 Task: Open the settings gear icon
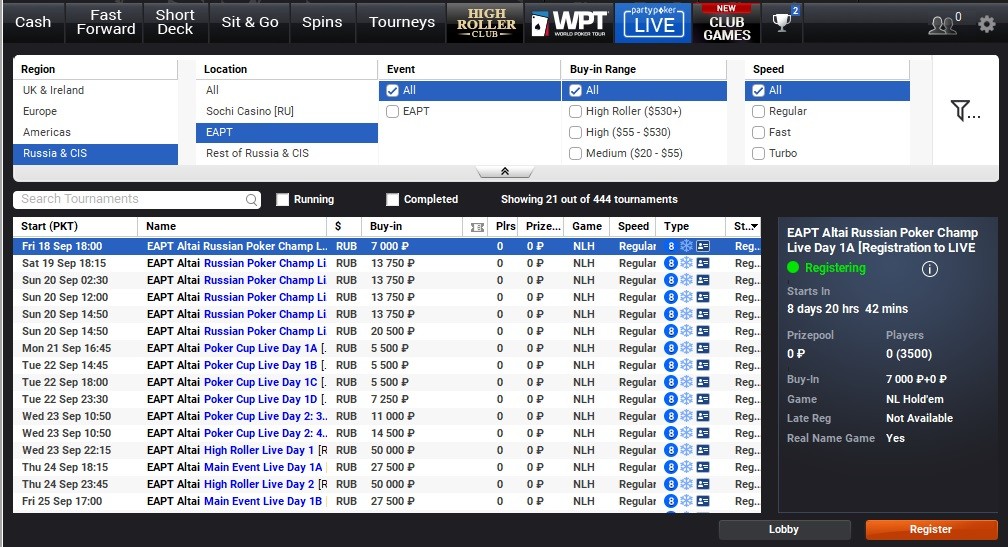(986, 24)
